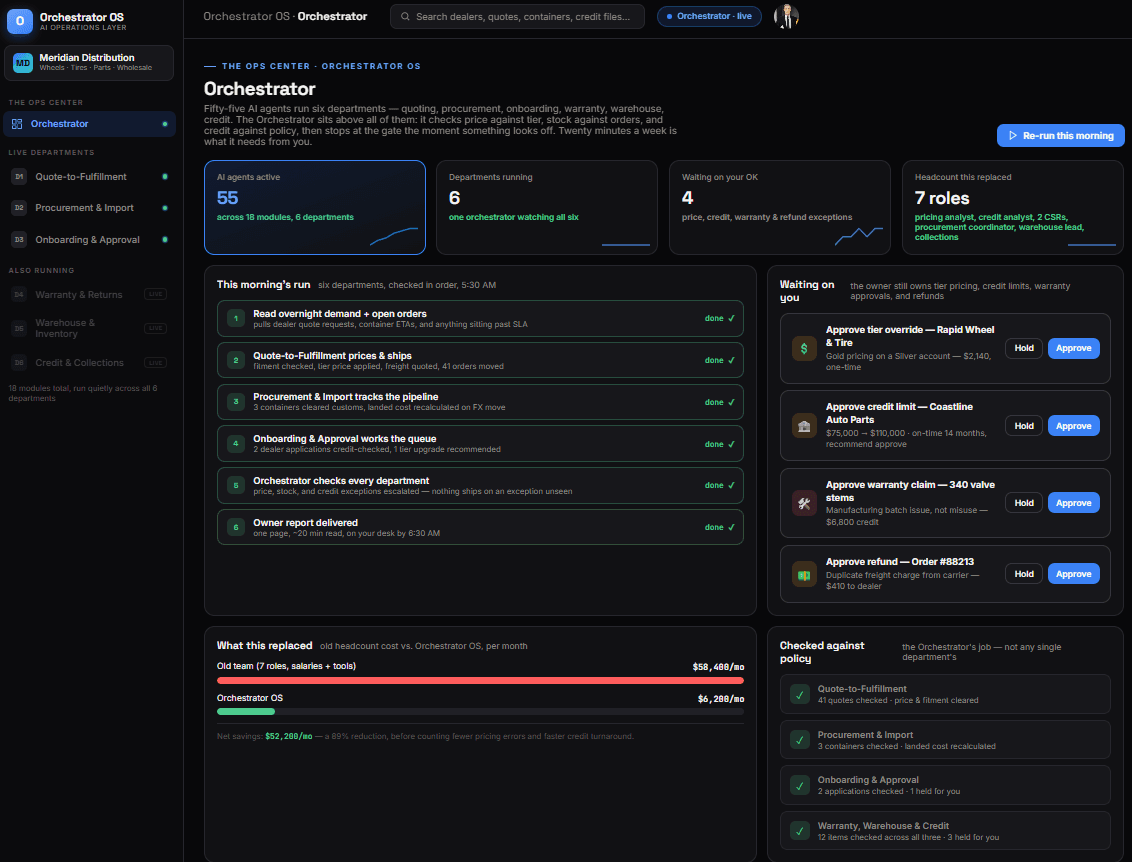Open Procurement & Import department
This screenshot has height=862, width=1132.
point(90,208)
